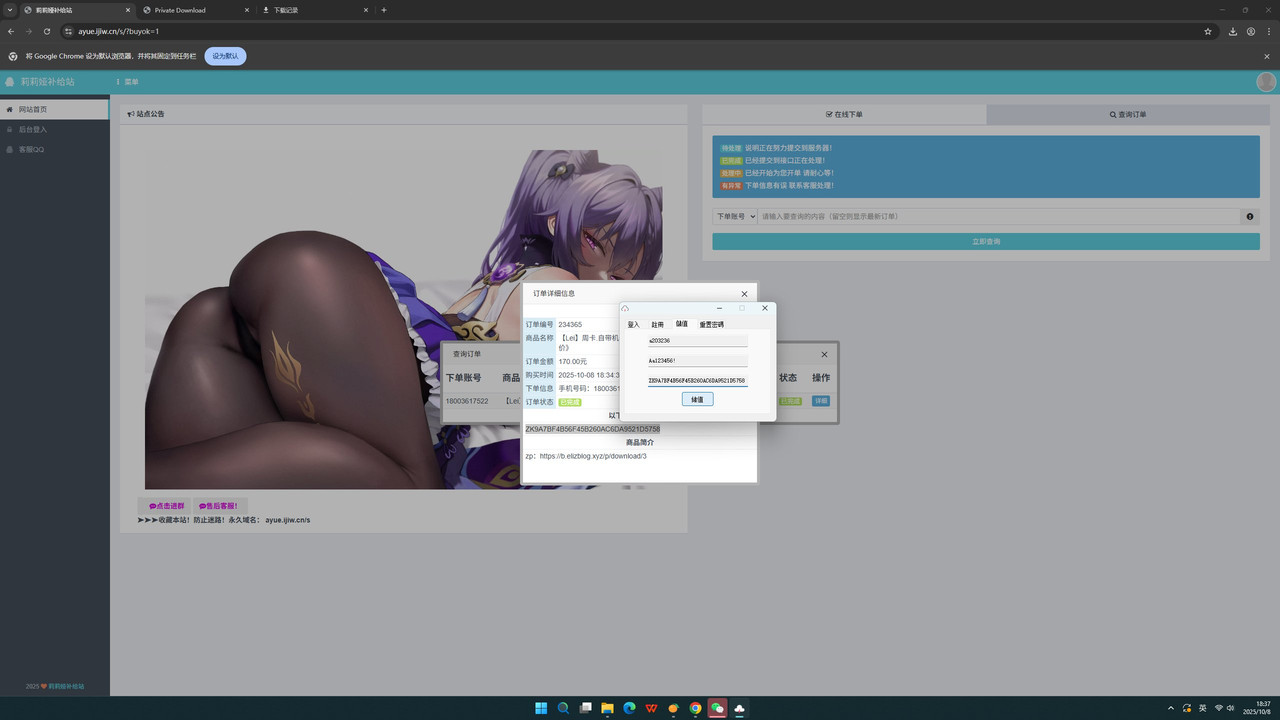Dismiss the default browser notification bar
This screenshot has width=1280, height=720.
1267,56
